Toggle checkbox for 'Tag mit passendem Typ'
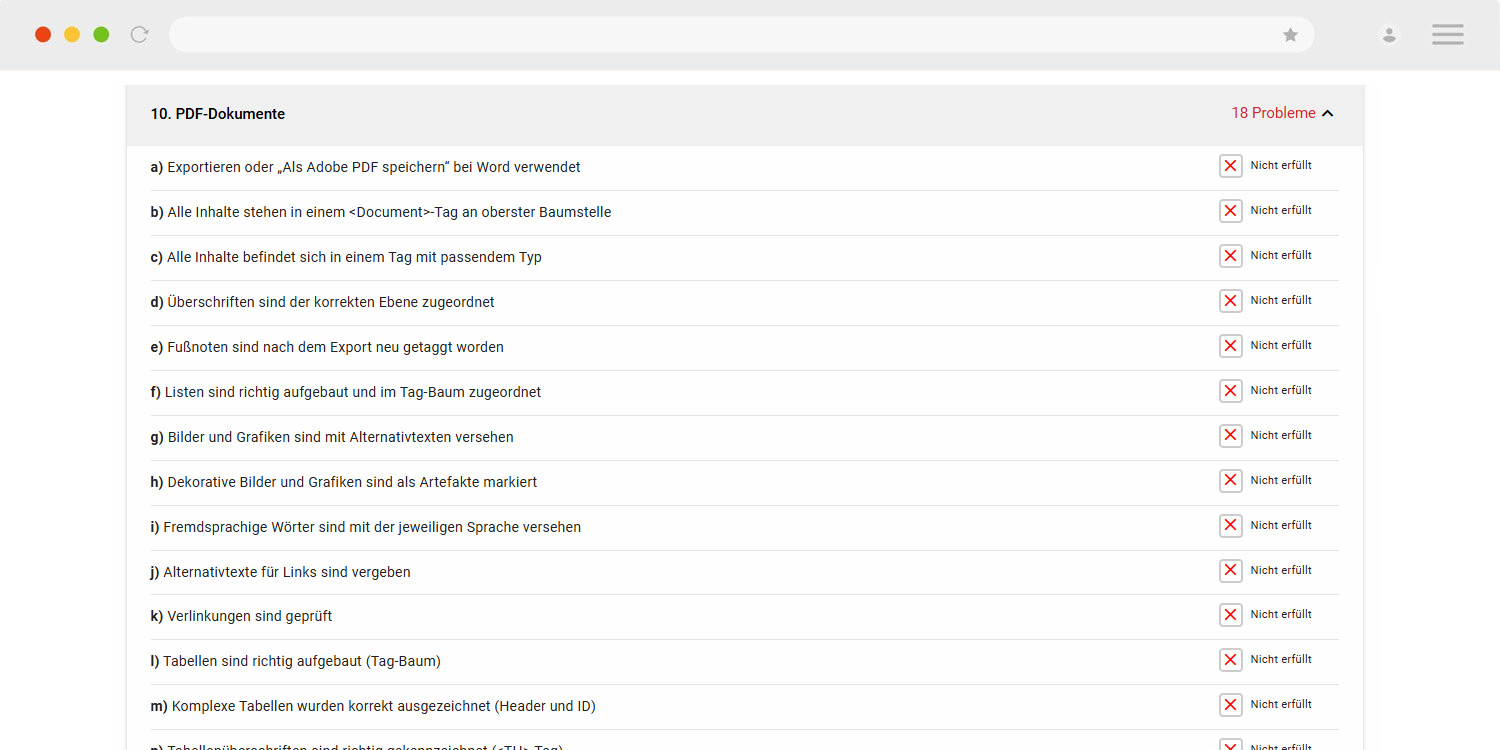Screen dimensions: 1500x750 tap(1231, 256)
